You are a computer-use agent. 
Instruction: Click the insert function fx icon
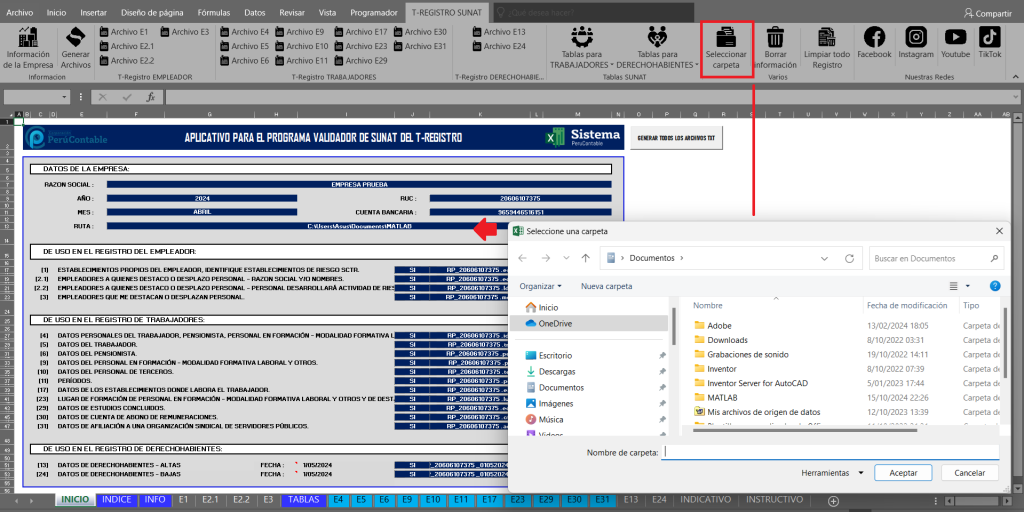(150, 97)
